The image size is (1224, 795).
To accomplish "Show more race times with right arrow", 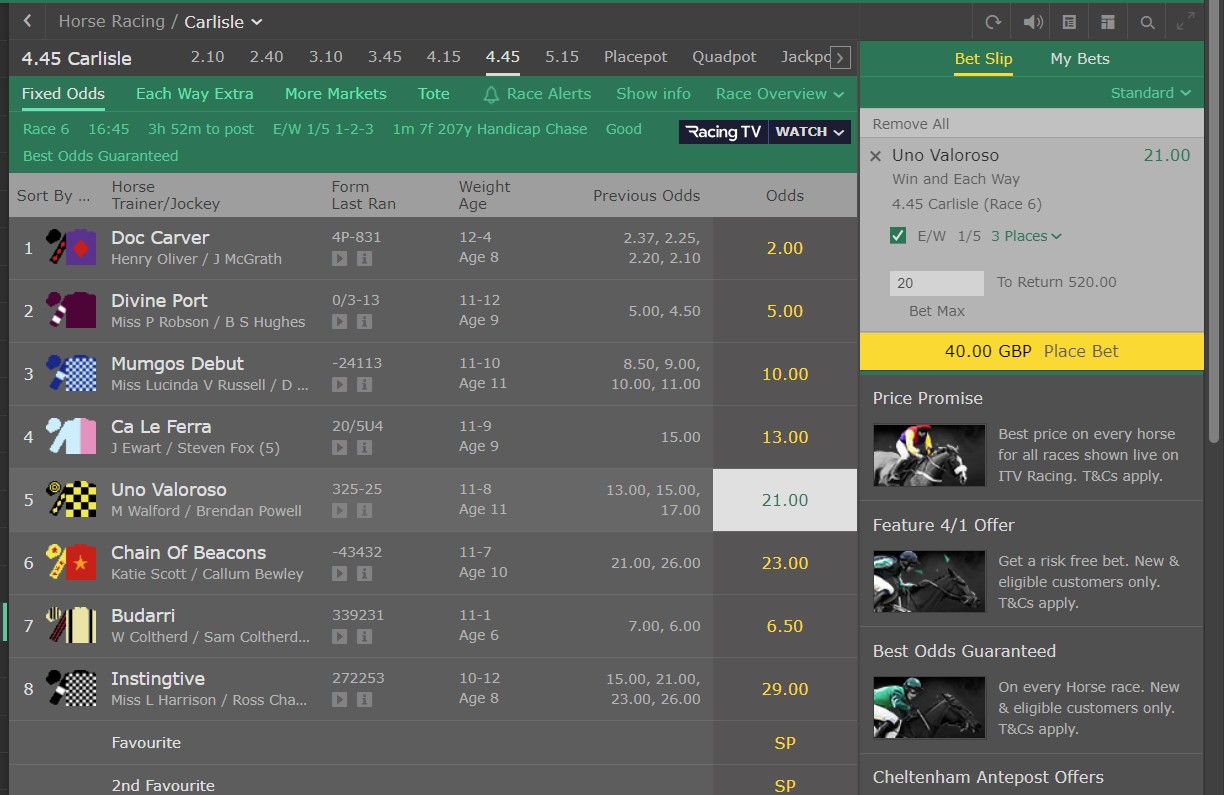I will tap(841, 58).
